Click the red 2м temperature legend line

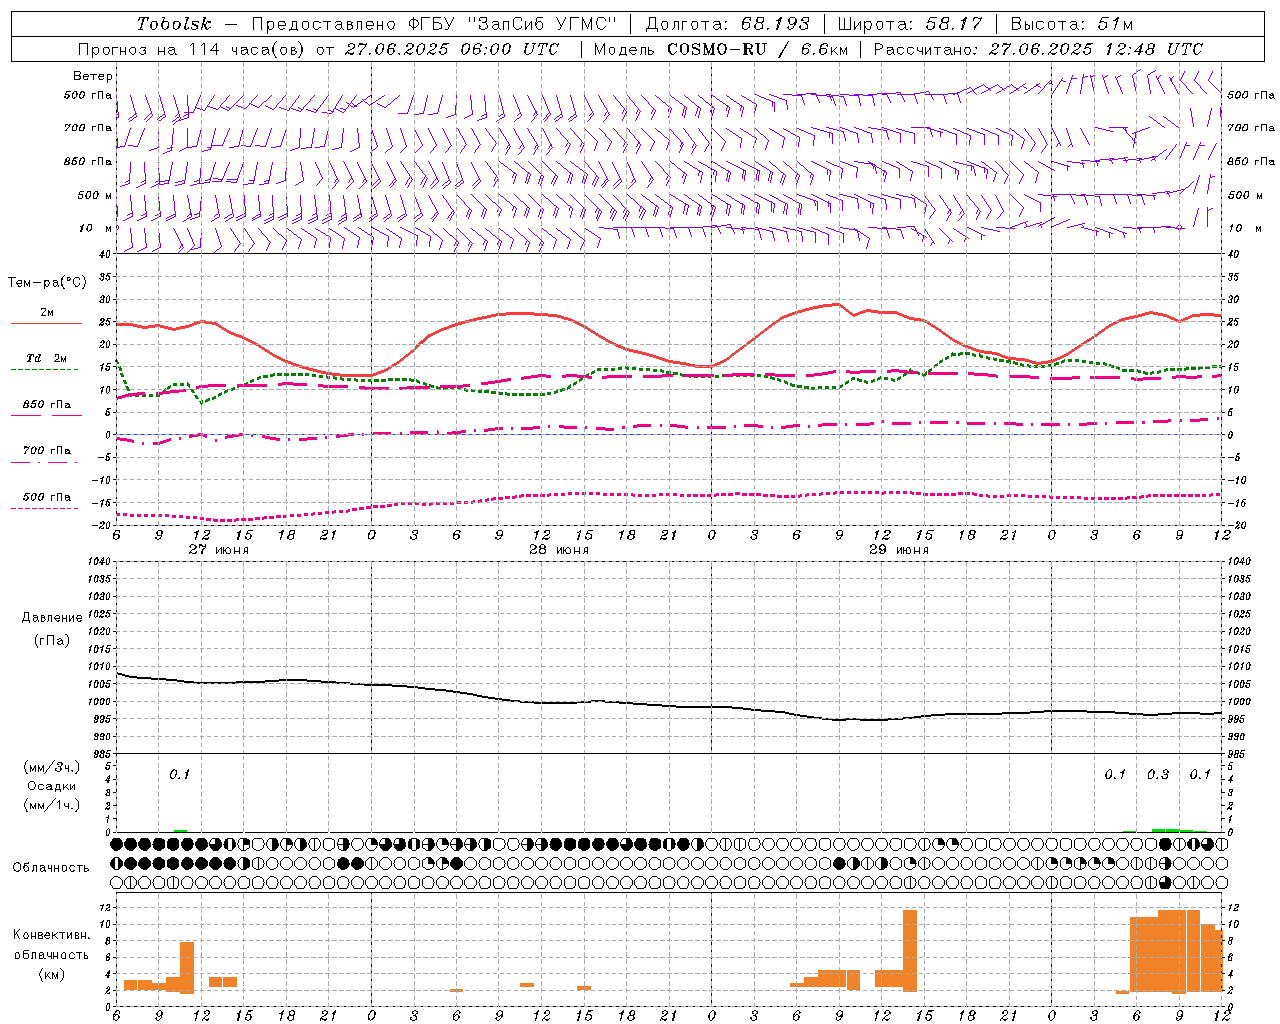(x=46, y=324)
